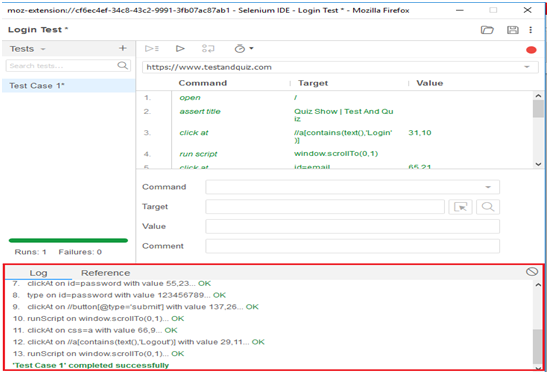Adjust test execution speed timer
This screenshot has height=374, width=549.
click(243, 48)
